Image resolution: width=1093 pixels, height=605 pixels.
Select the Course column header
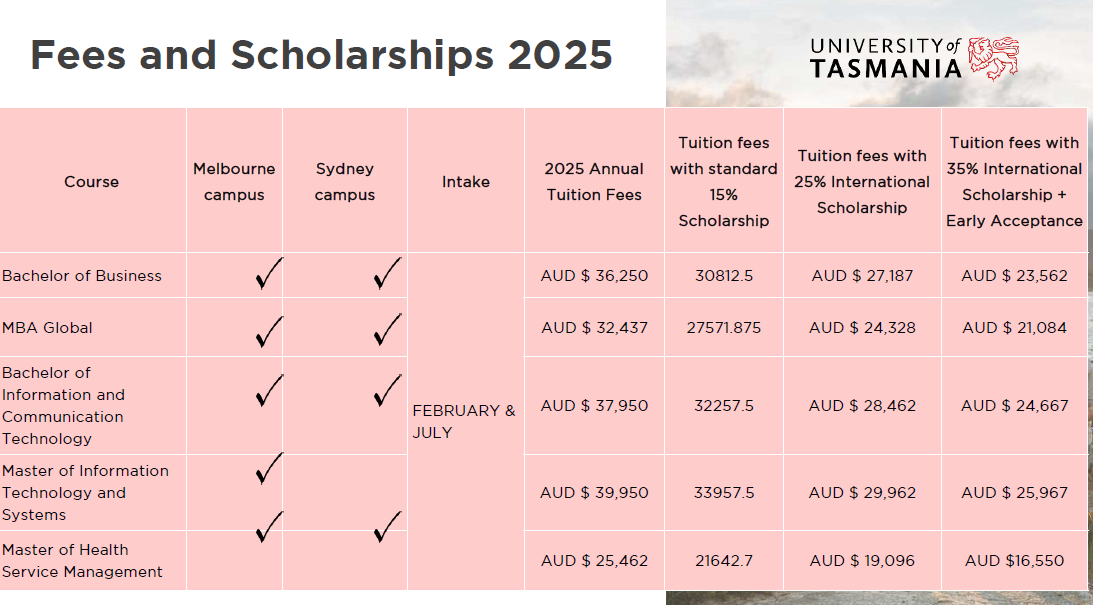coord(91,182)
